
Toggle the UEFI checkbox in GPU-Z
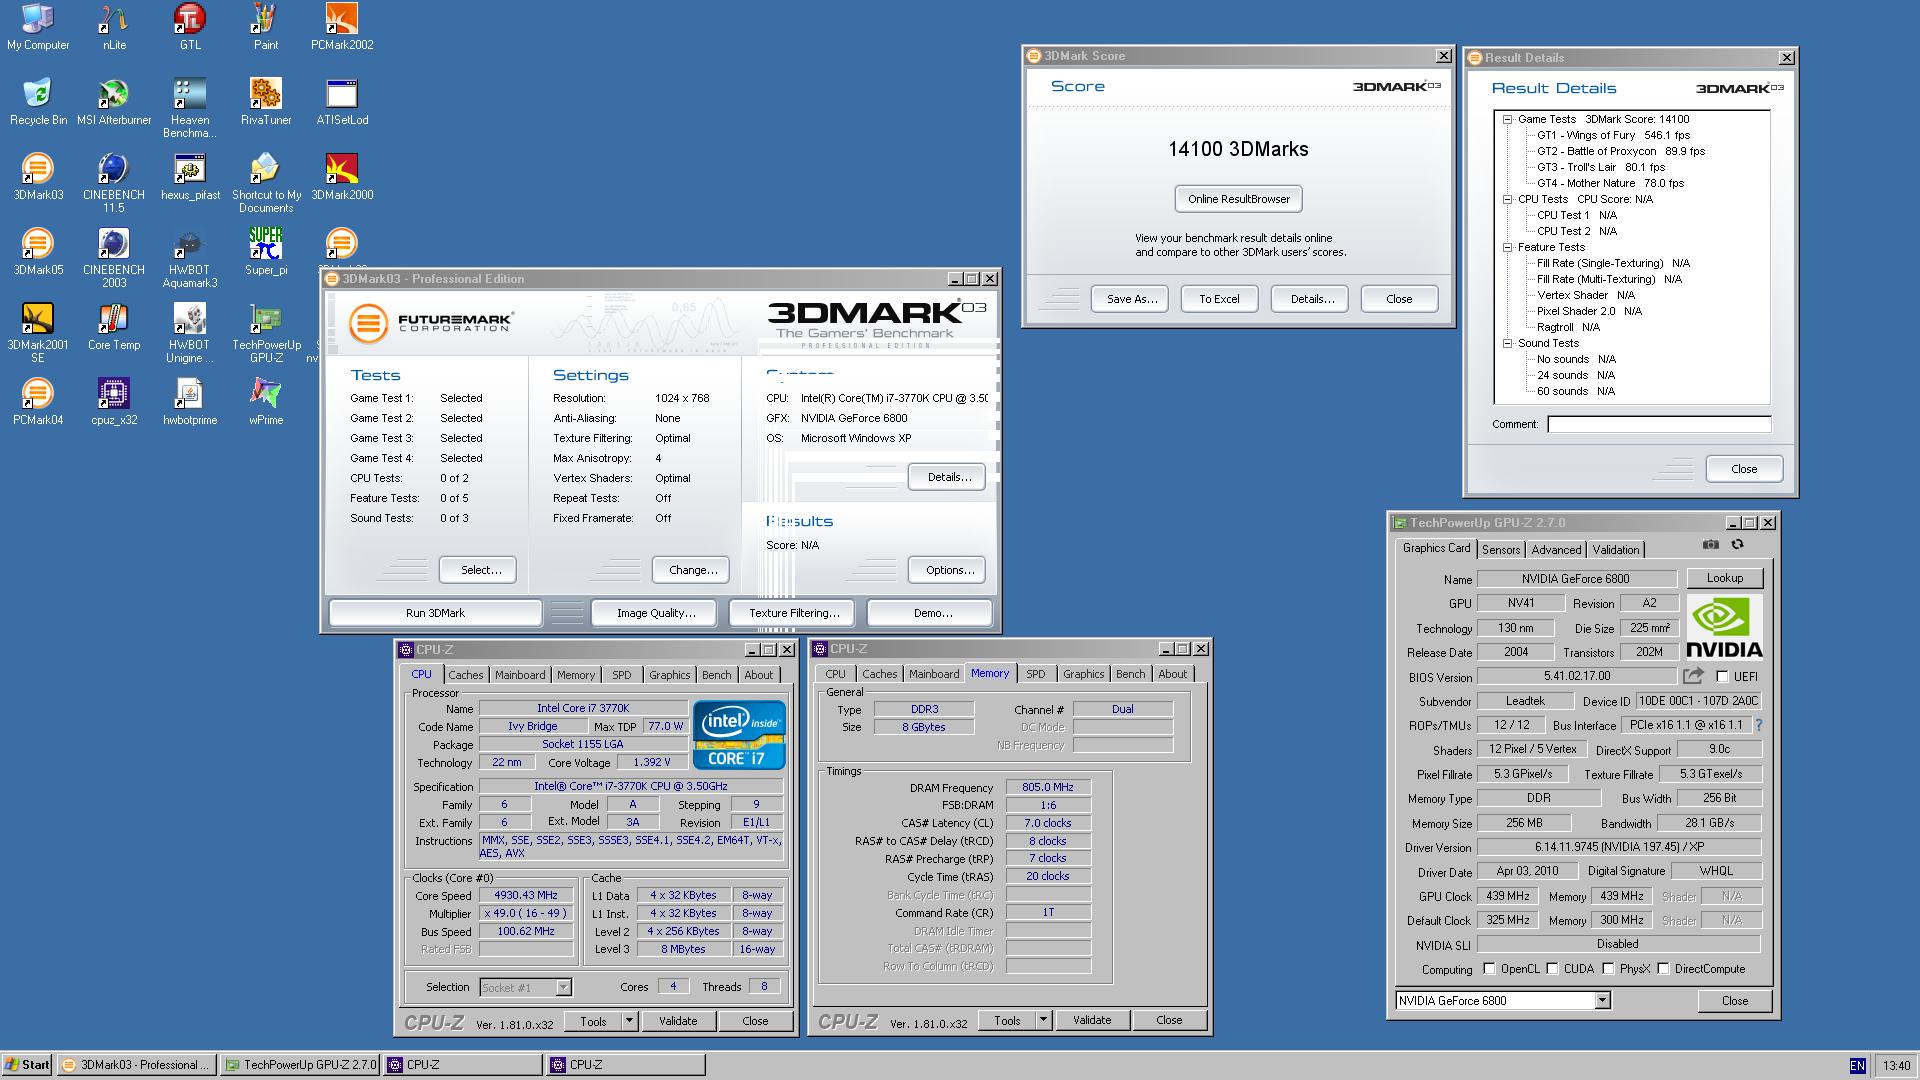[x=1722, y=677]
